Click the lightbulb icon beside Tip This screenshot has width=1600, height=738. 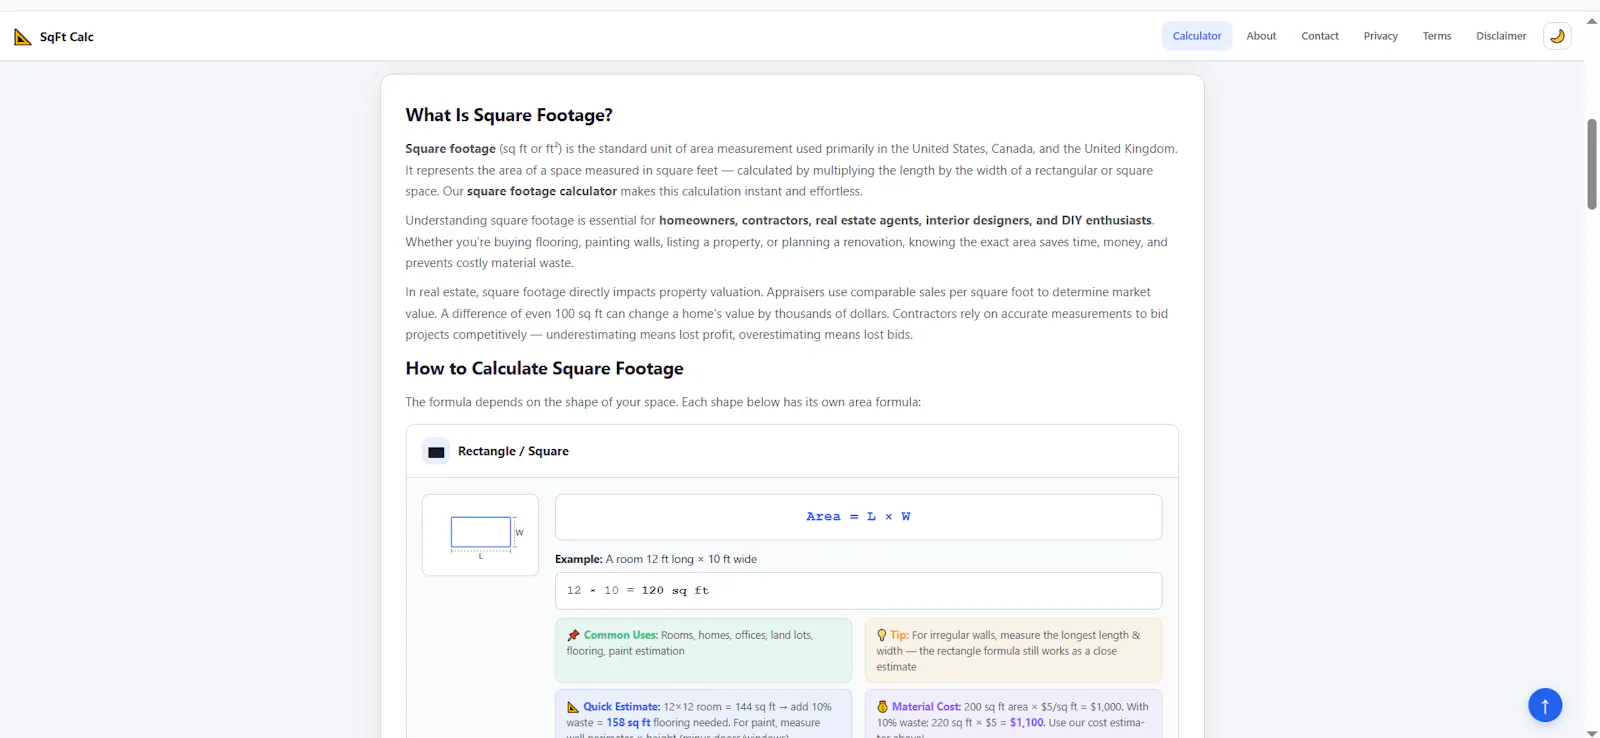pyautogui.click(x=882, y=635)
